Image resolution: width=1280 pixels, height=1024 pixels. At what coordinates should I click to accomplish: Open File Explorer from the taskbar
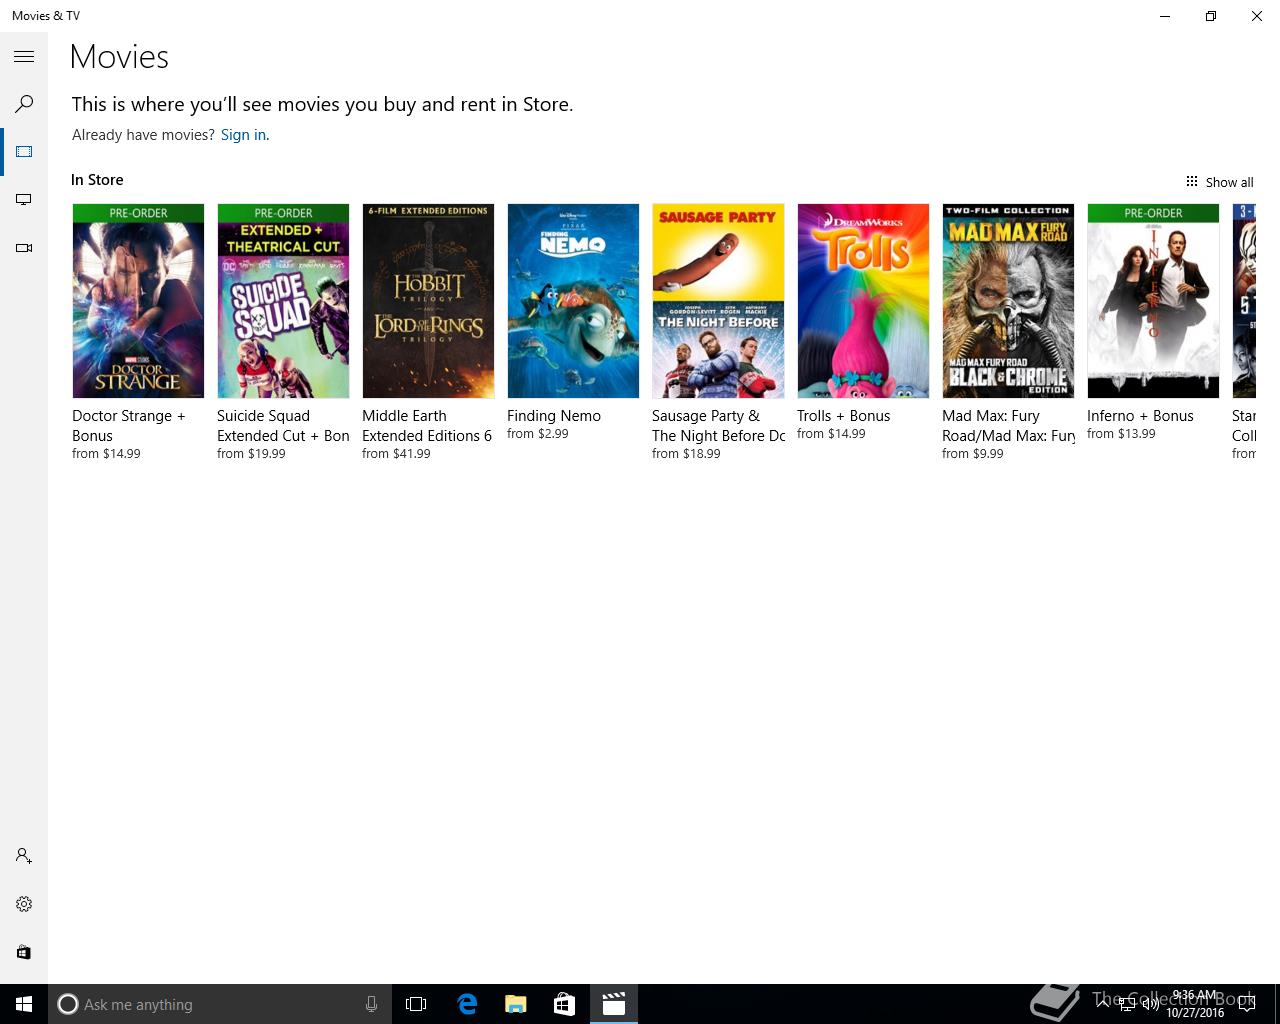[x=516, y=1004]
